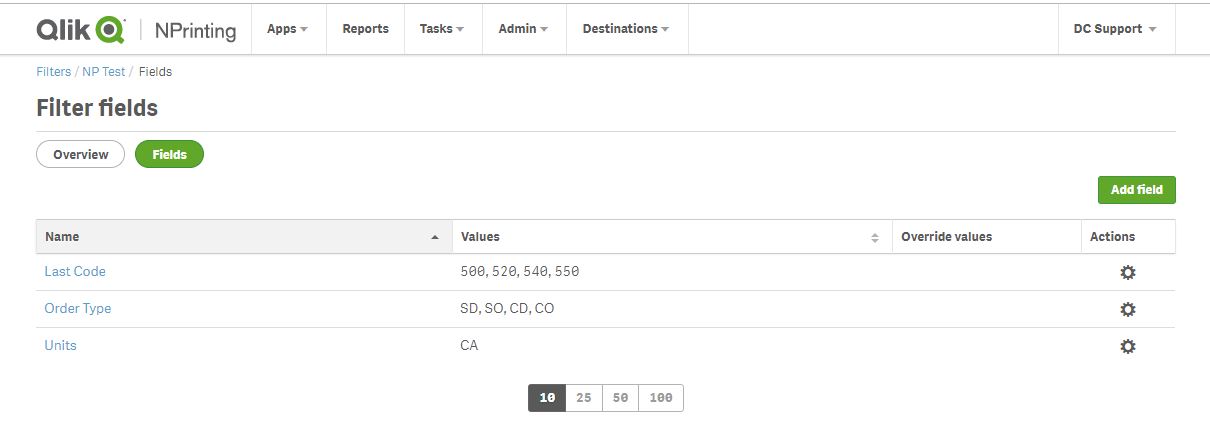Sort table by Values column arrows
The image size is (1210, 432).
click(875, 238)
